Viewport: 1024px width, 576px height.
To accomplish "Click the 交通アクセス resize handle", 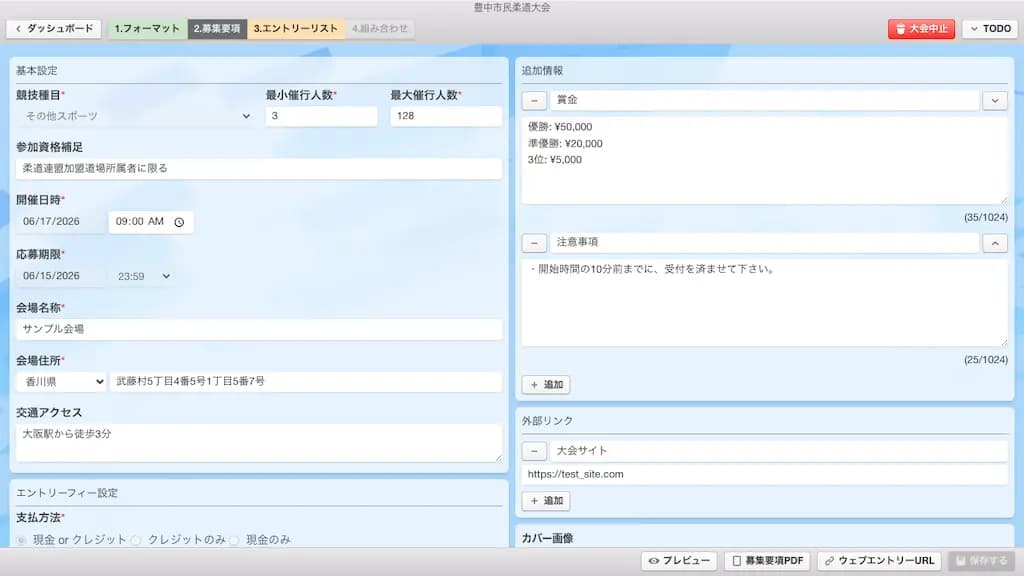I will [498, 458].
